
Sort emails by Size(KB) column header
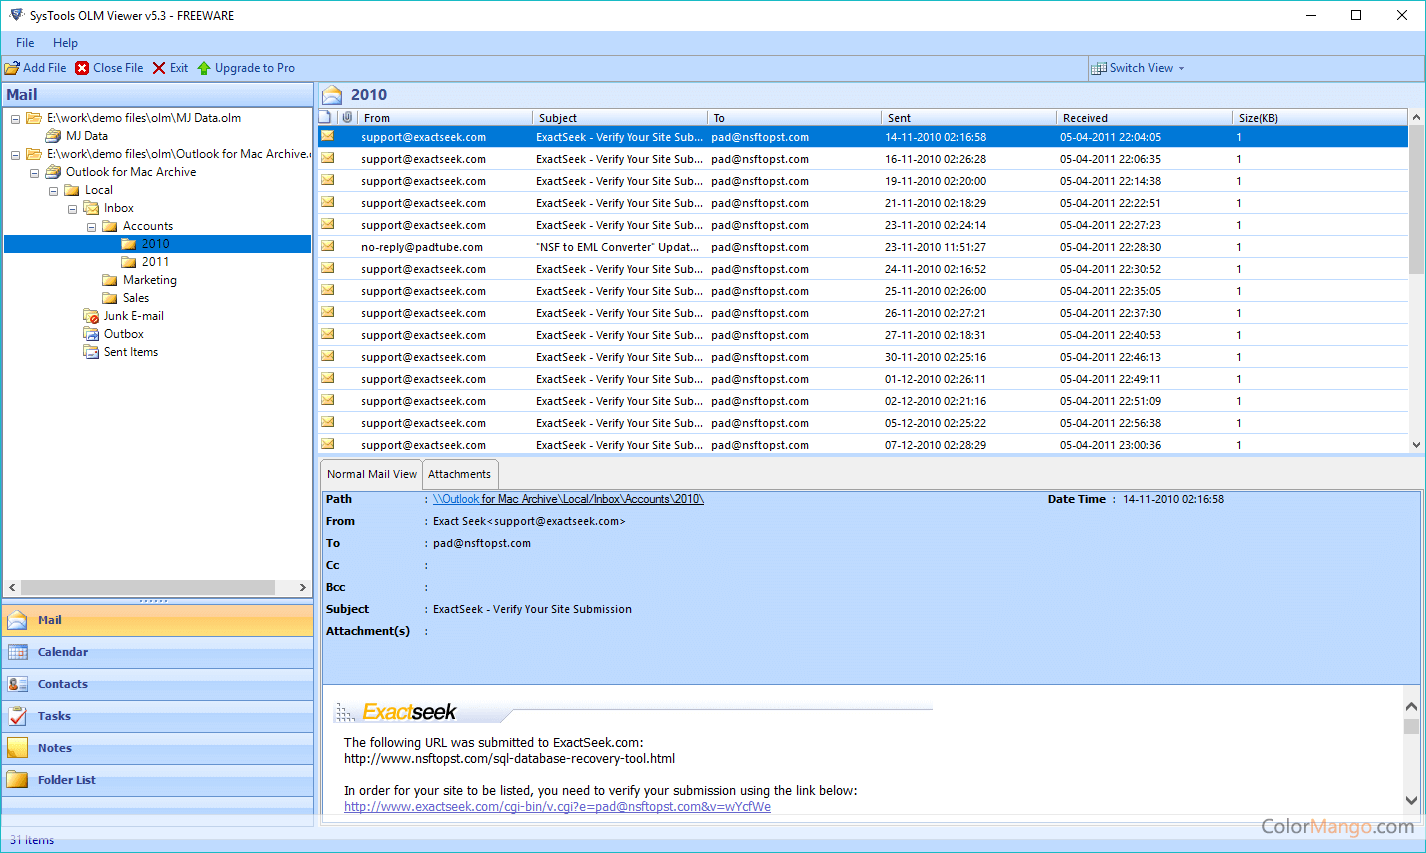[1320, 117]
